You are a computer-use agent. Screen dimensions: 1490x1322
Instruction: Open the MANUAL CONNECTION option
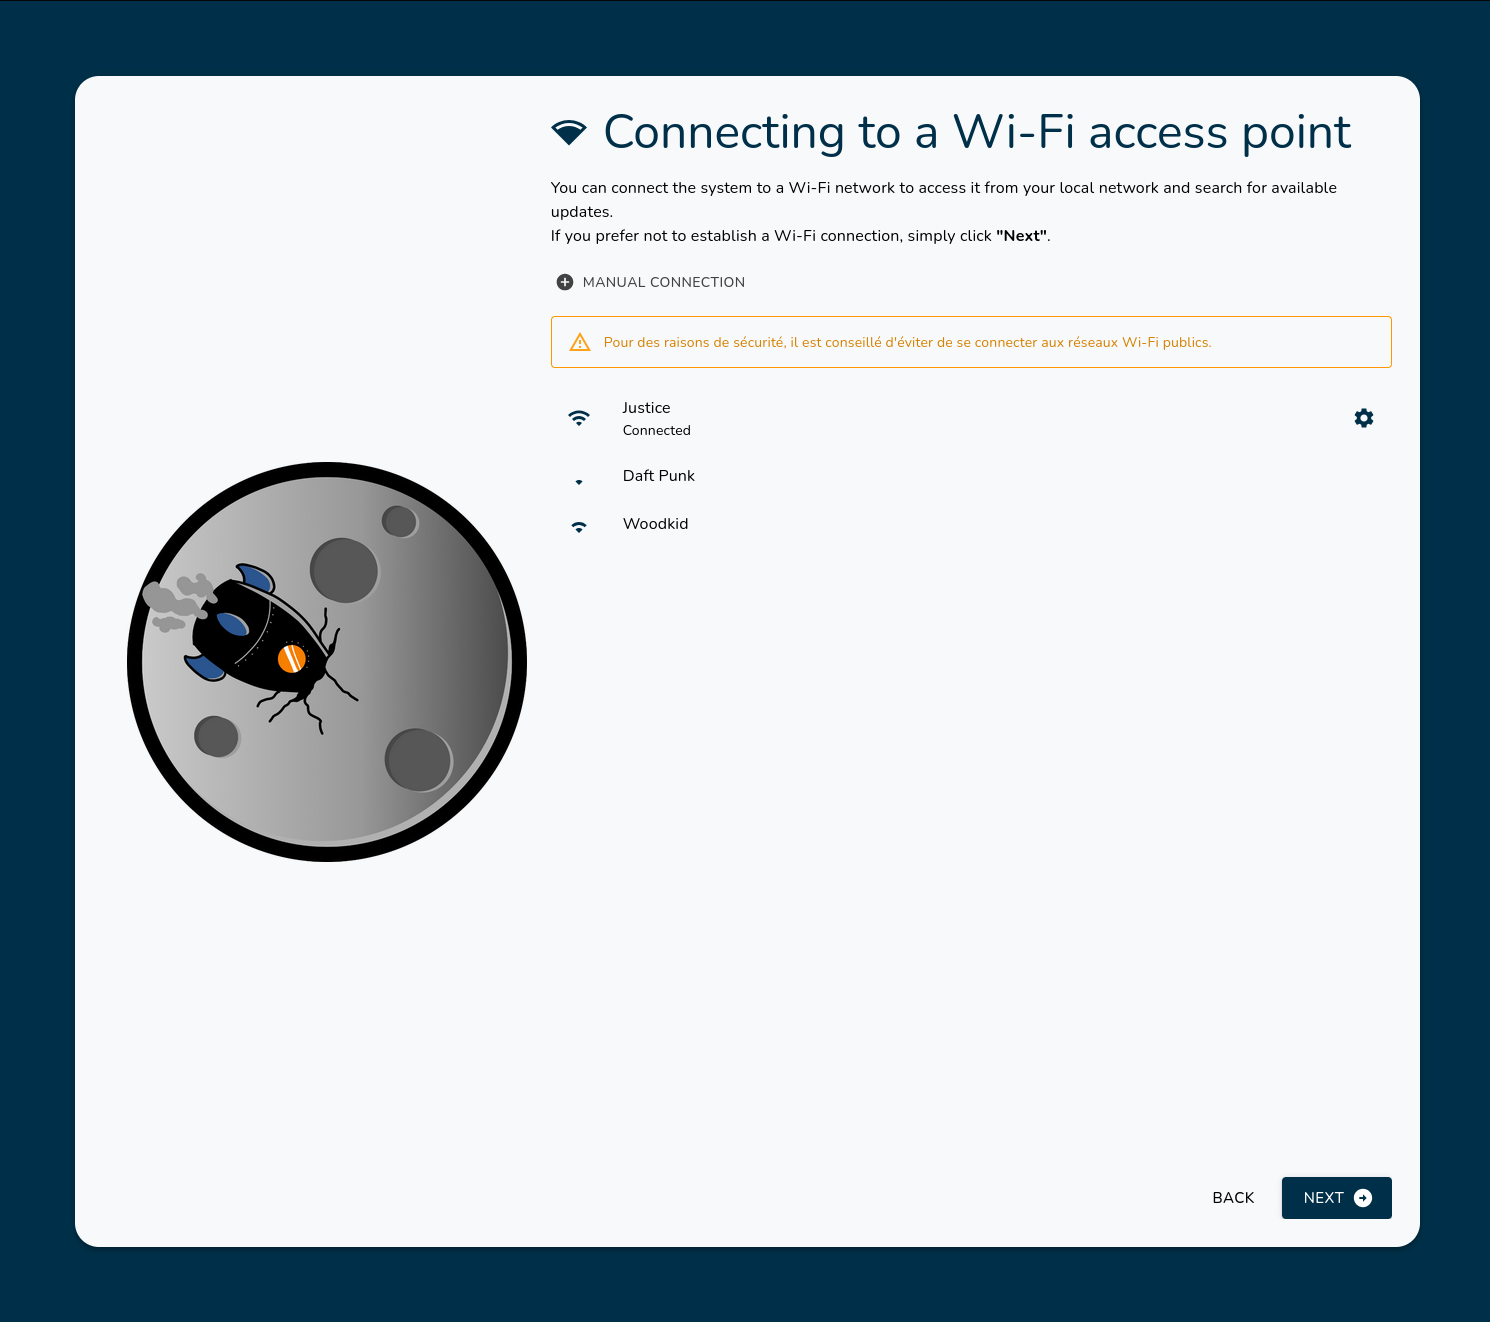click(x=663, y=282)
